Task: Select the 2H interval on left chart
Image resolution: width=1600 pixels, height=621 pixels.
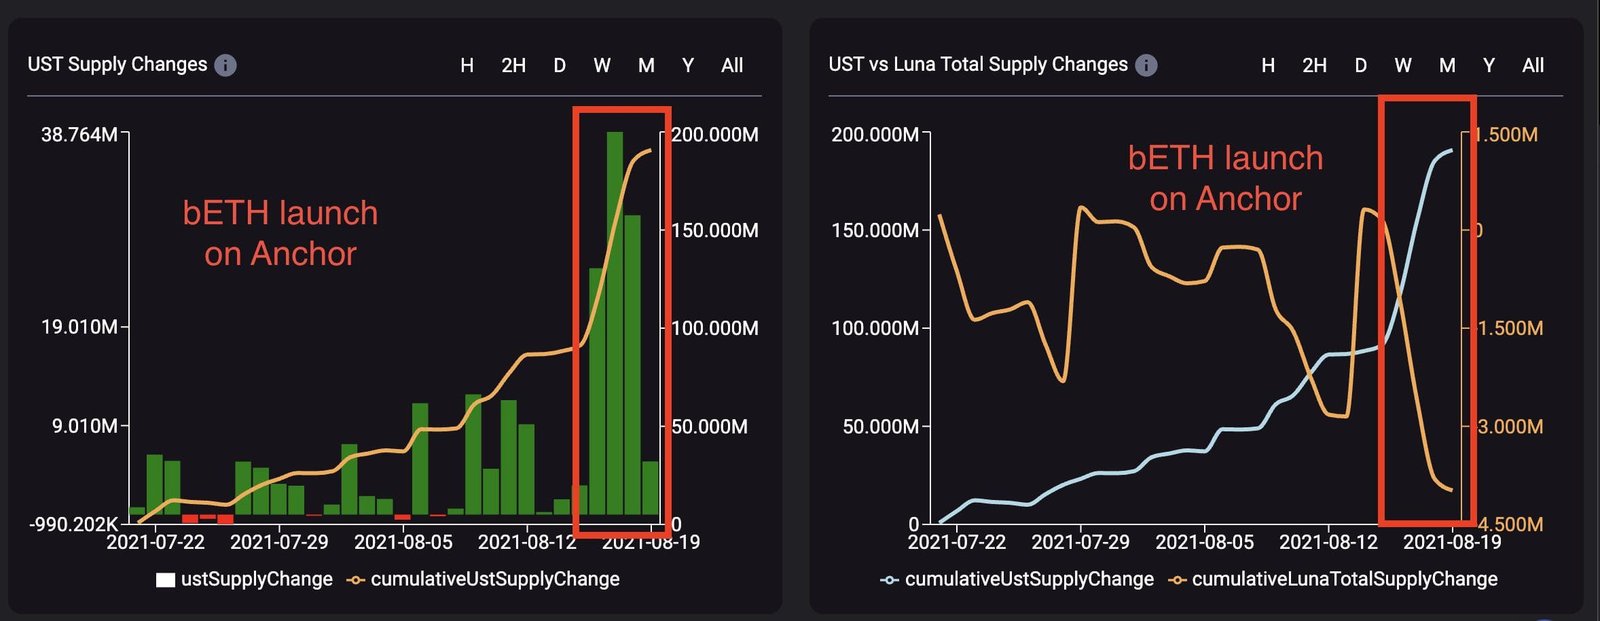Action: 512,65
